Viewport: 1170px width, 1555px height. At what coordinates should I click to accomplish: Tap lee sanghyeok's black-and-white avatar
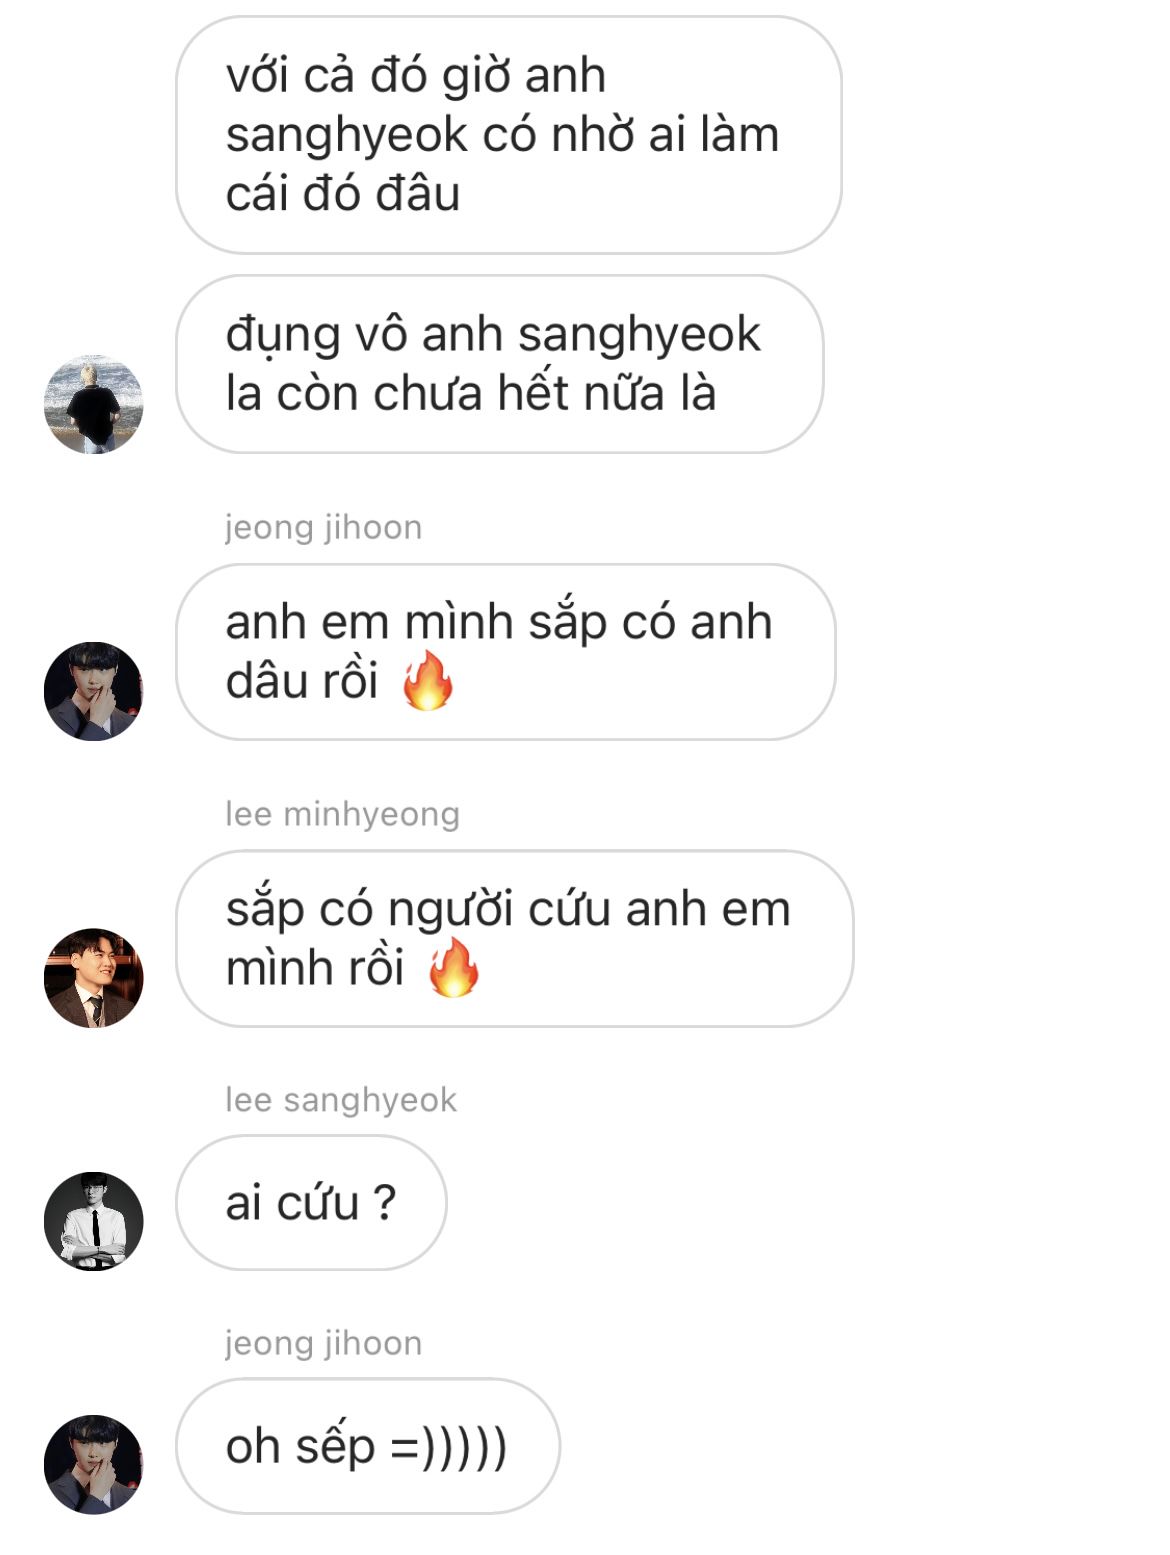94,1221
